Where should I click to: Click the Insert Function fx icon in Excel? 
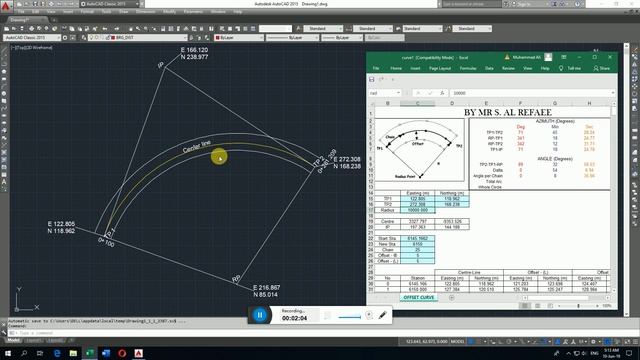pos(442,93)
